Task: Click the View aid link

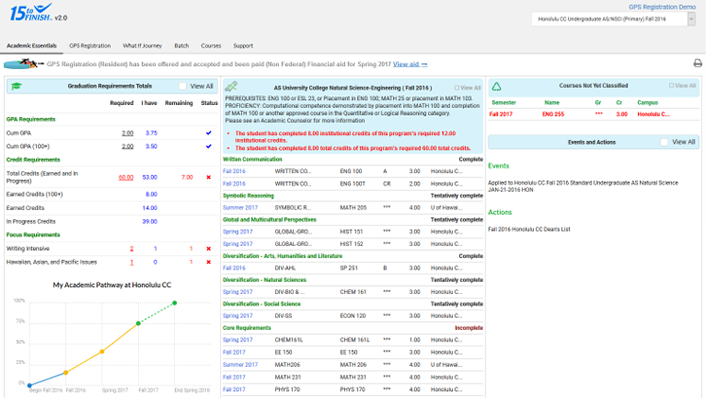Action: coord(410,64)
